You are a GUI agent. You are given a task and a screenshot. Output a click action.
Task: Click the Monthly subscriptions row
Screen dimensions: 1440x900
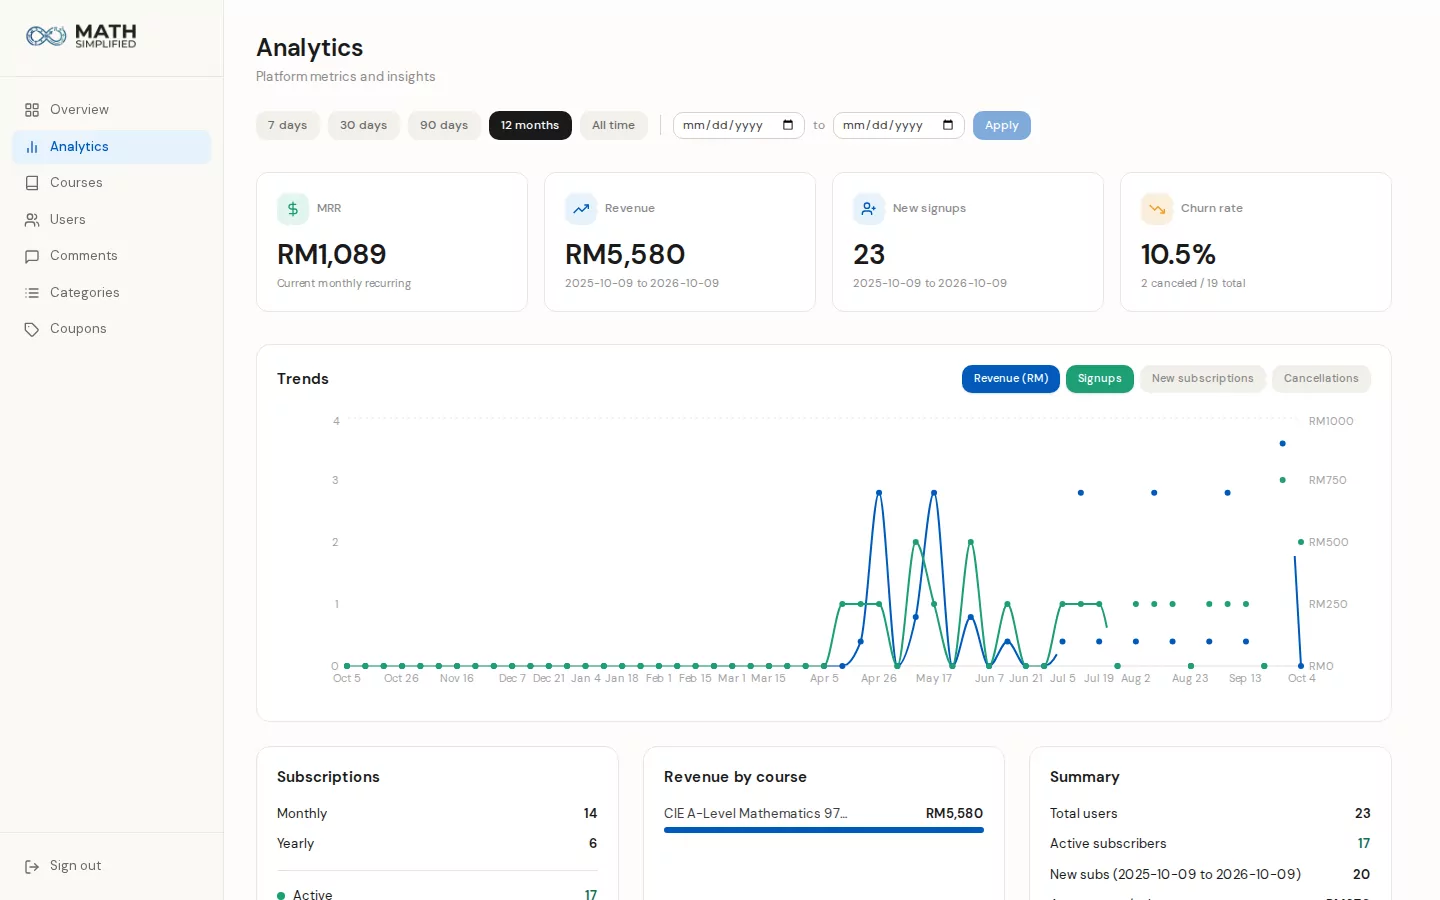(x=437, y=814)
